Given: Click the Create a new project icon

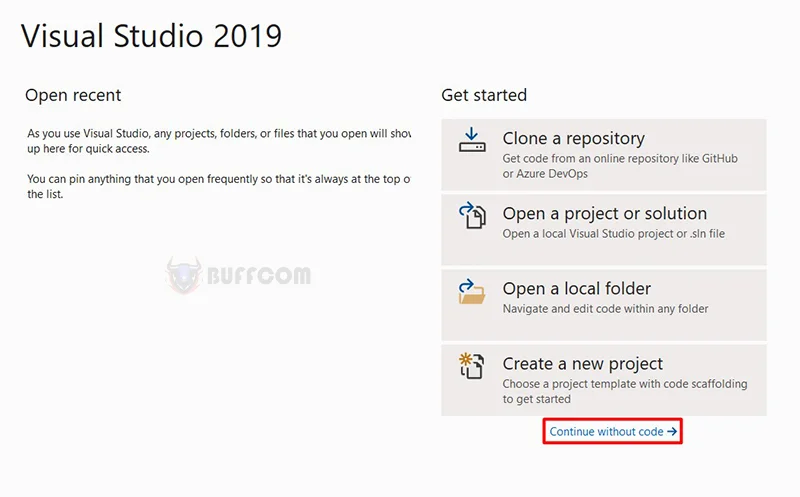Looking at the screenshot, I should [x=471, y=366].
